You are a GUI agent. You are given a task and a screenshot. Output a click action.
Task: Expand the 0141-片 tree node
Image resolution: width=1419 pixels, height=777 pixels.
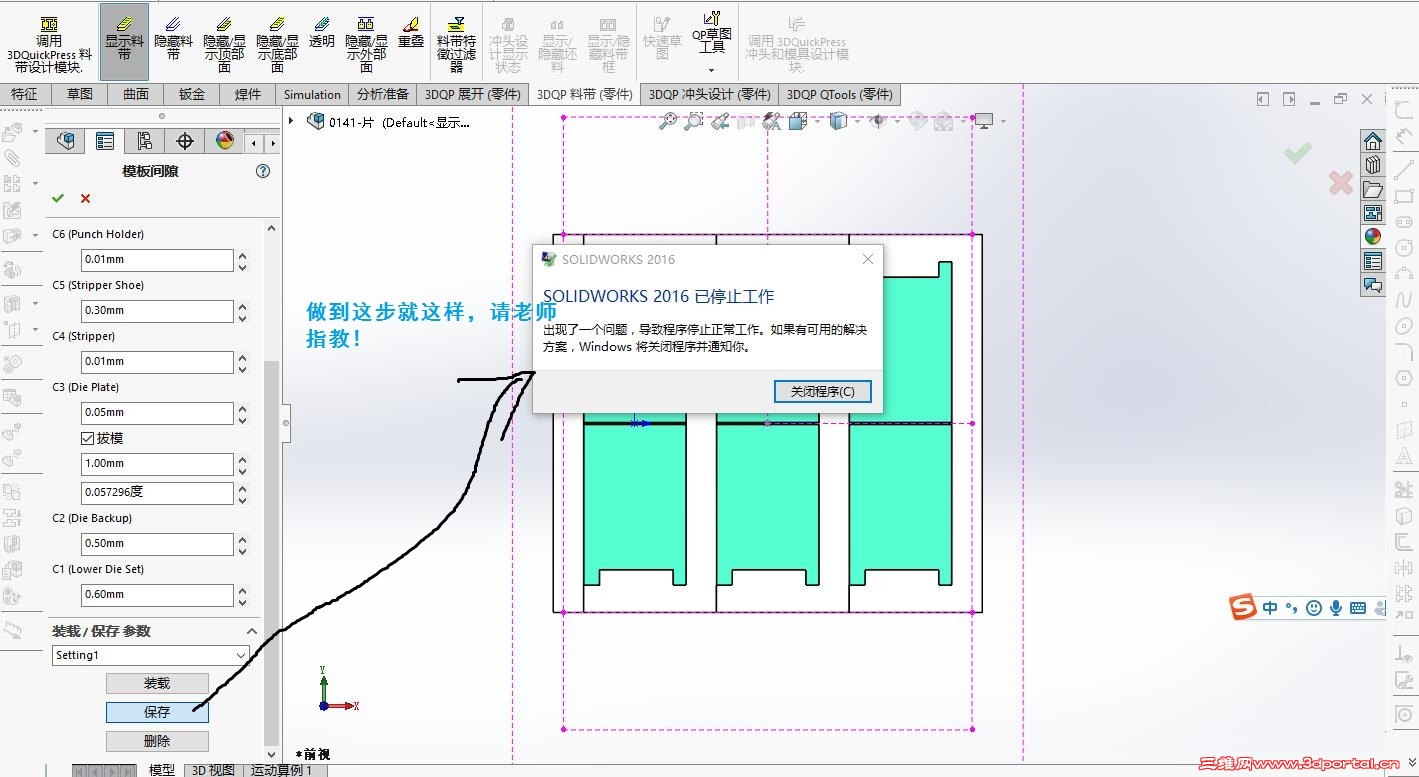pos(292,121)
